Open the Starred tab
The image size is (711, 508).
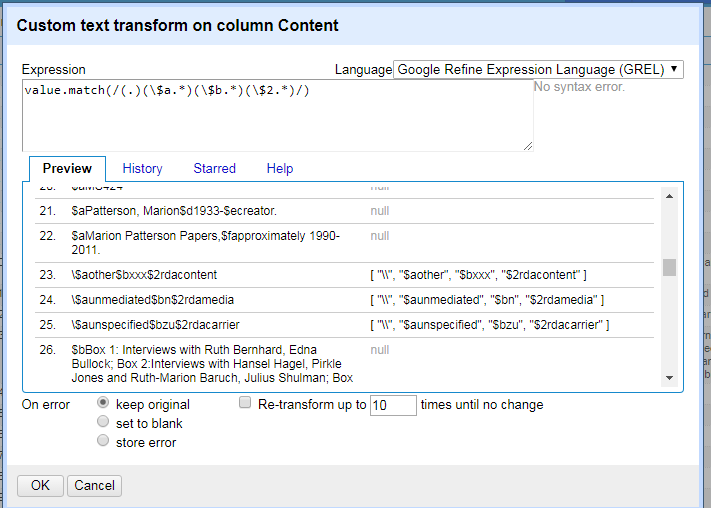(x=214, y=168)
